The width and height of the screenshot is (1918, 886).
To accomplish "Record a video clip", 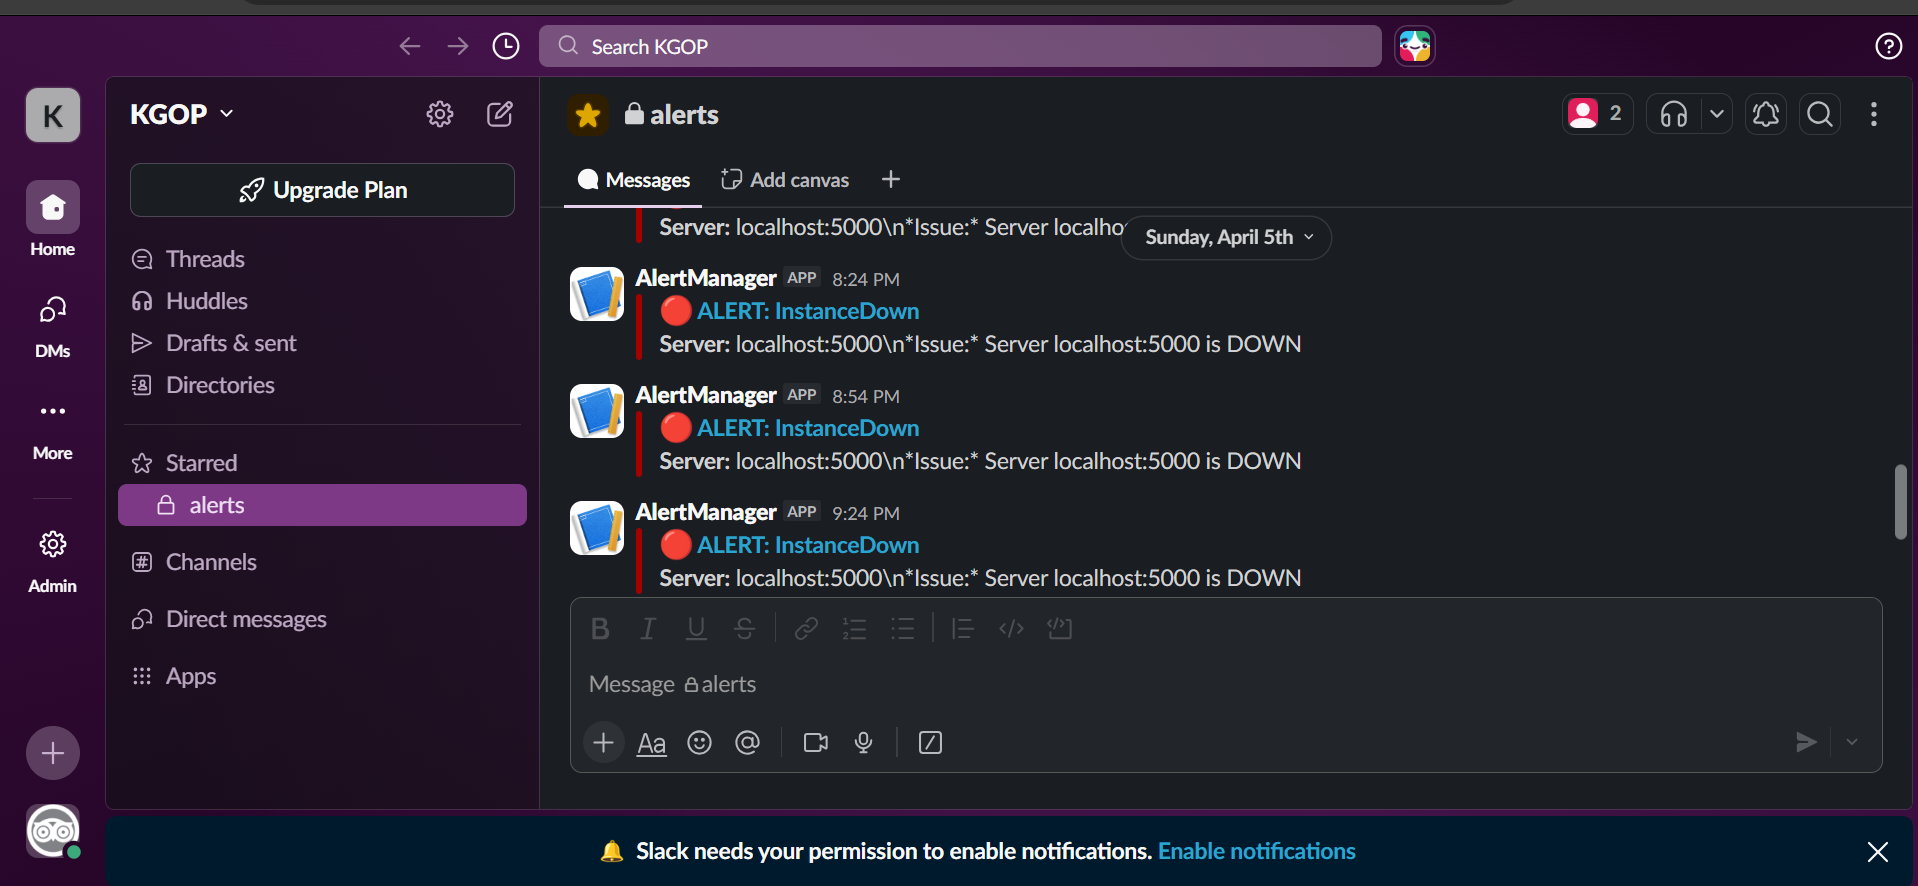I will click(x=816, y=742).
